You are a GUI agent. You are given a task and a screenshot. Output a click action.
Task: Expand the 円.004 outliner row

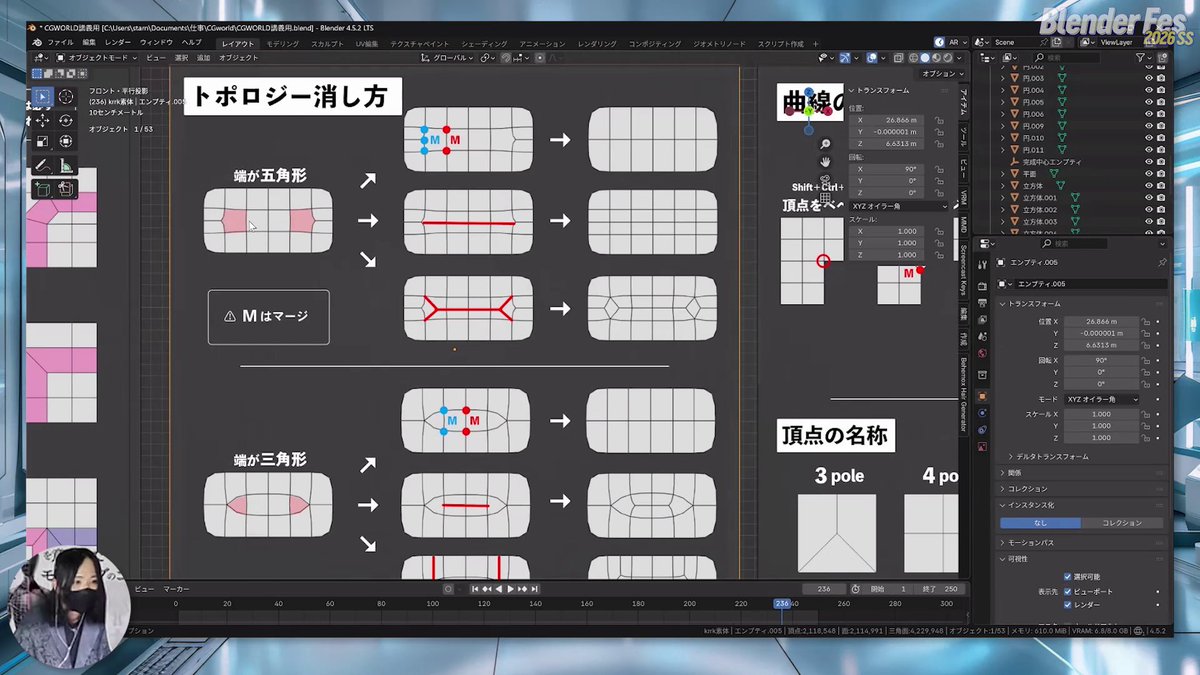click(1003, 90)
